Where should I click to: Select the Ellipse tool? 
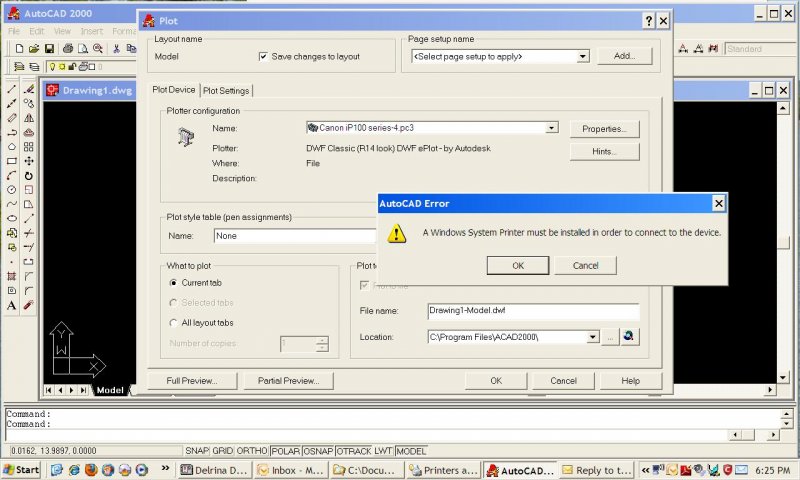point(12,218)
